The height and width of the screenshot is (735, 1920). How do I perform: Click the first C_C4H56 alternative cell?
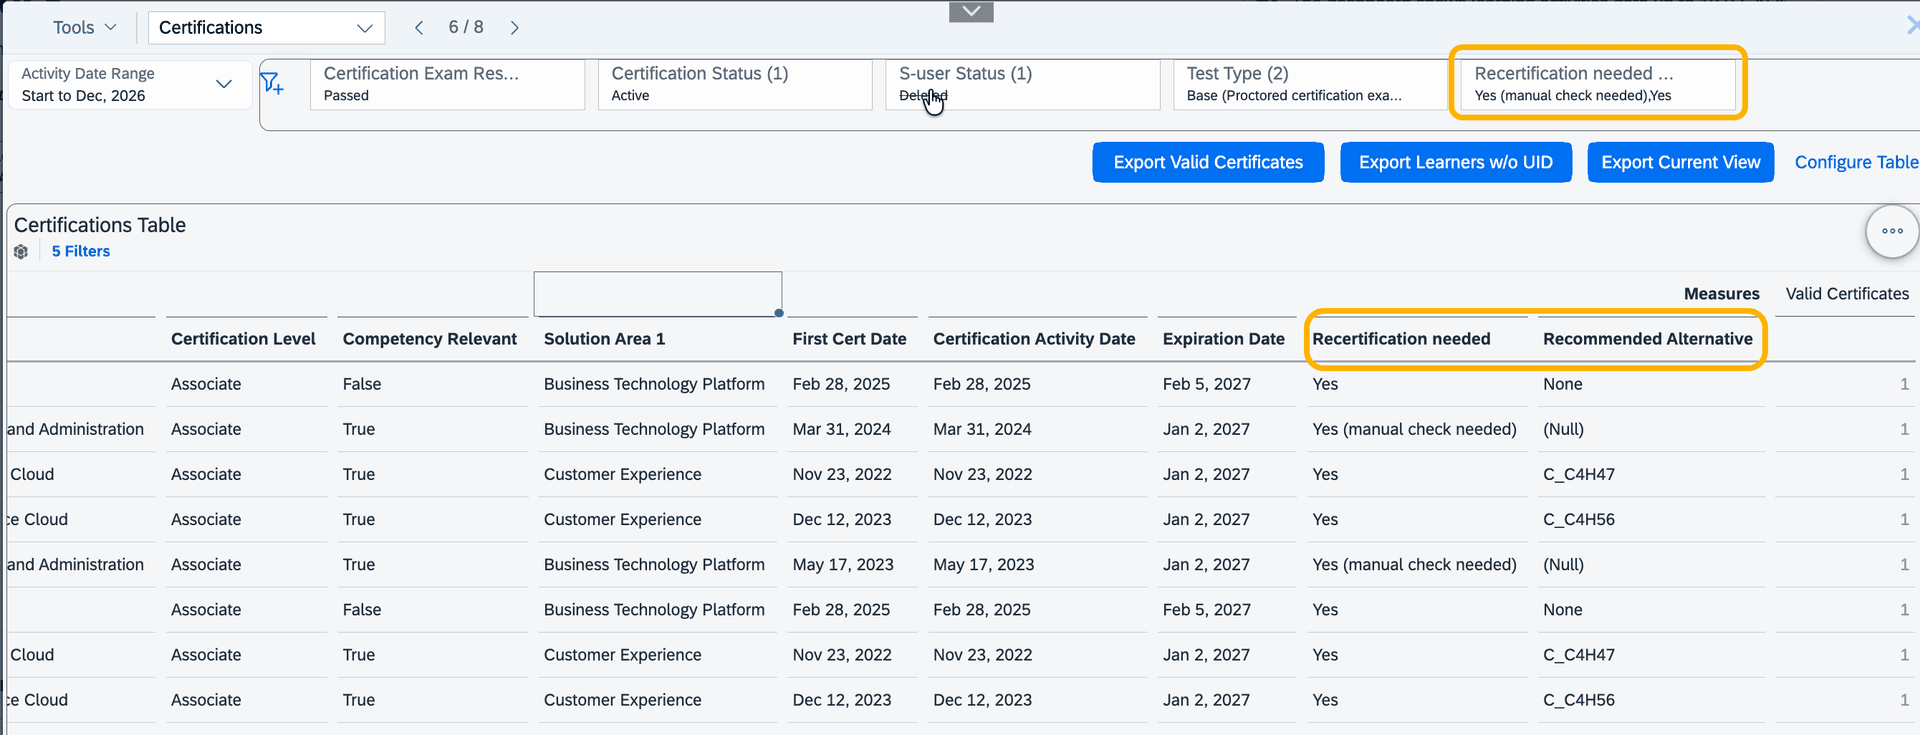pyautogui.click(x=1578, y=519)
